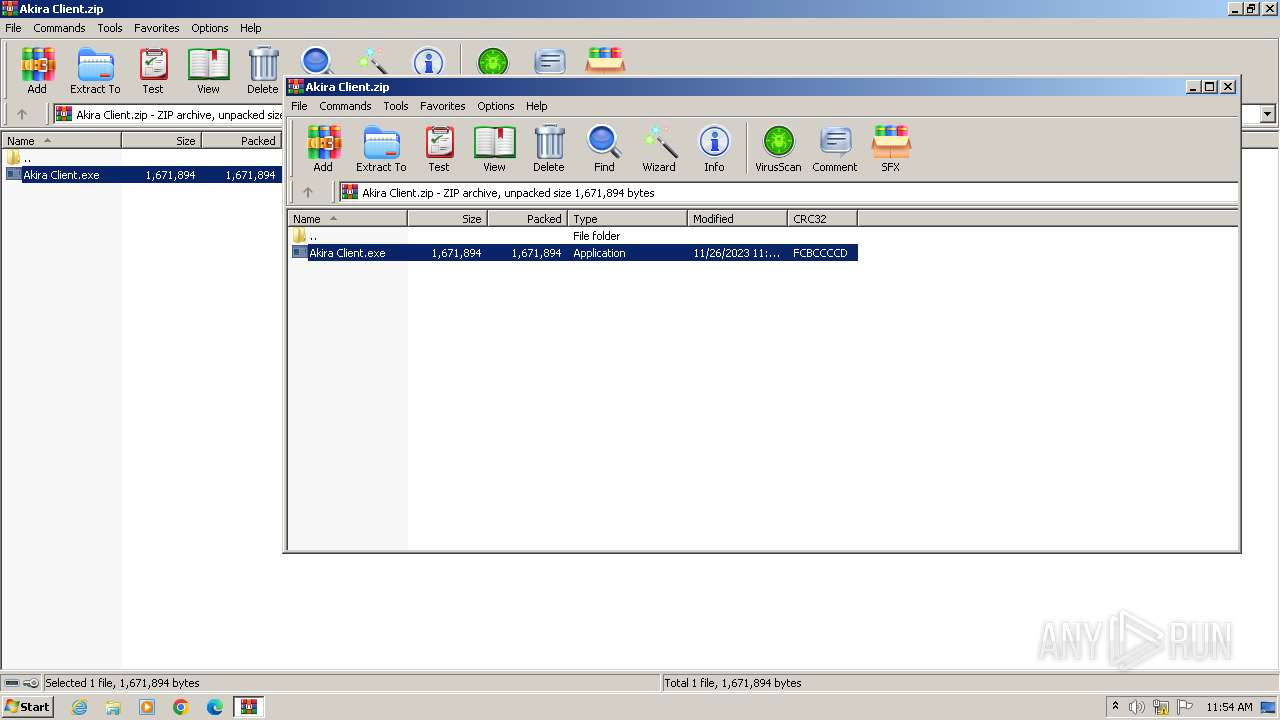Launch Google Chrome from taskbar
The height and width of the screenshot is (720, 1280).
click(181, 707)
